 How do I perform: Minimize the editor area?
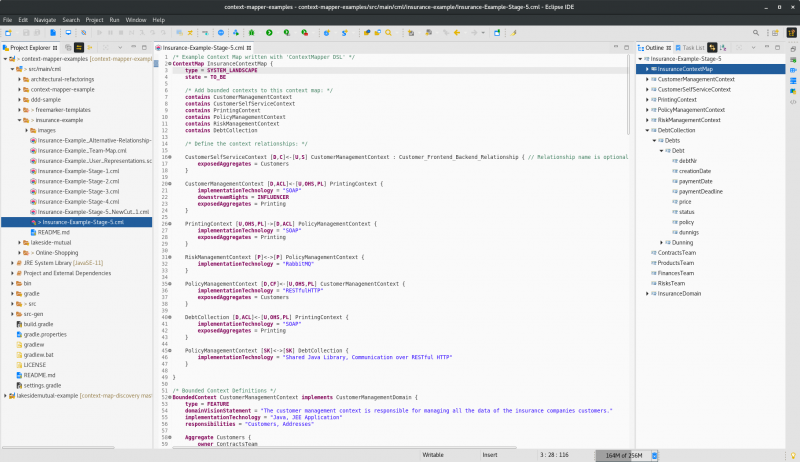(x=616, y=47)
